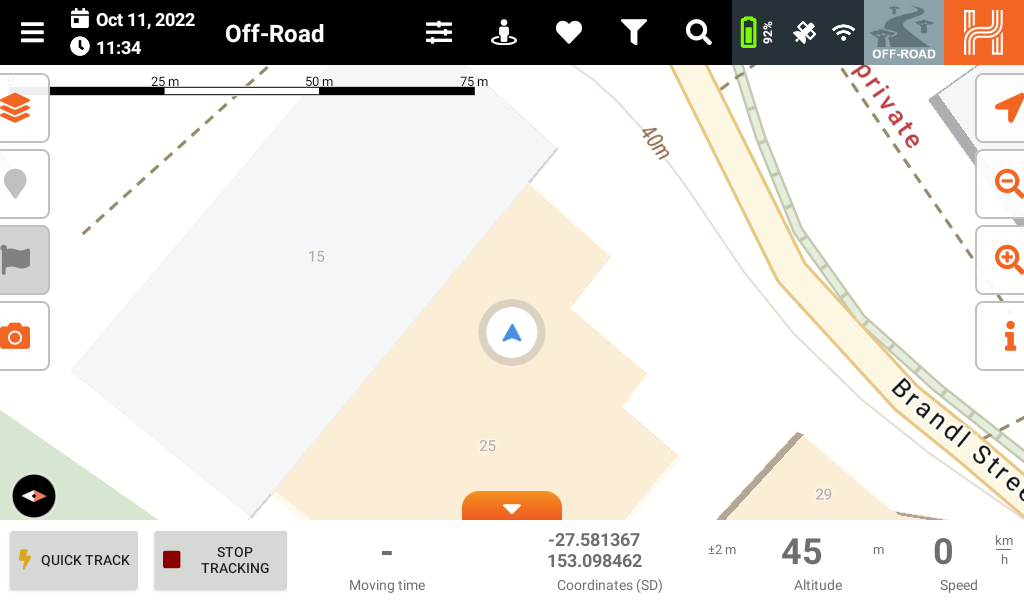Collapse the bottom info panel arrow

pos(512,506)
